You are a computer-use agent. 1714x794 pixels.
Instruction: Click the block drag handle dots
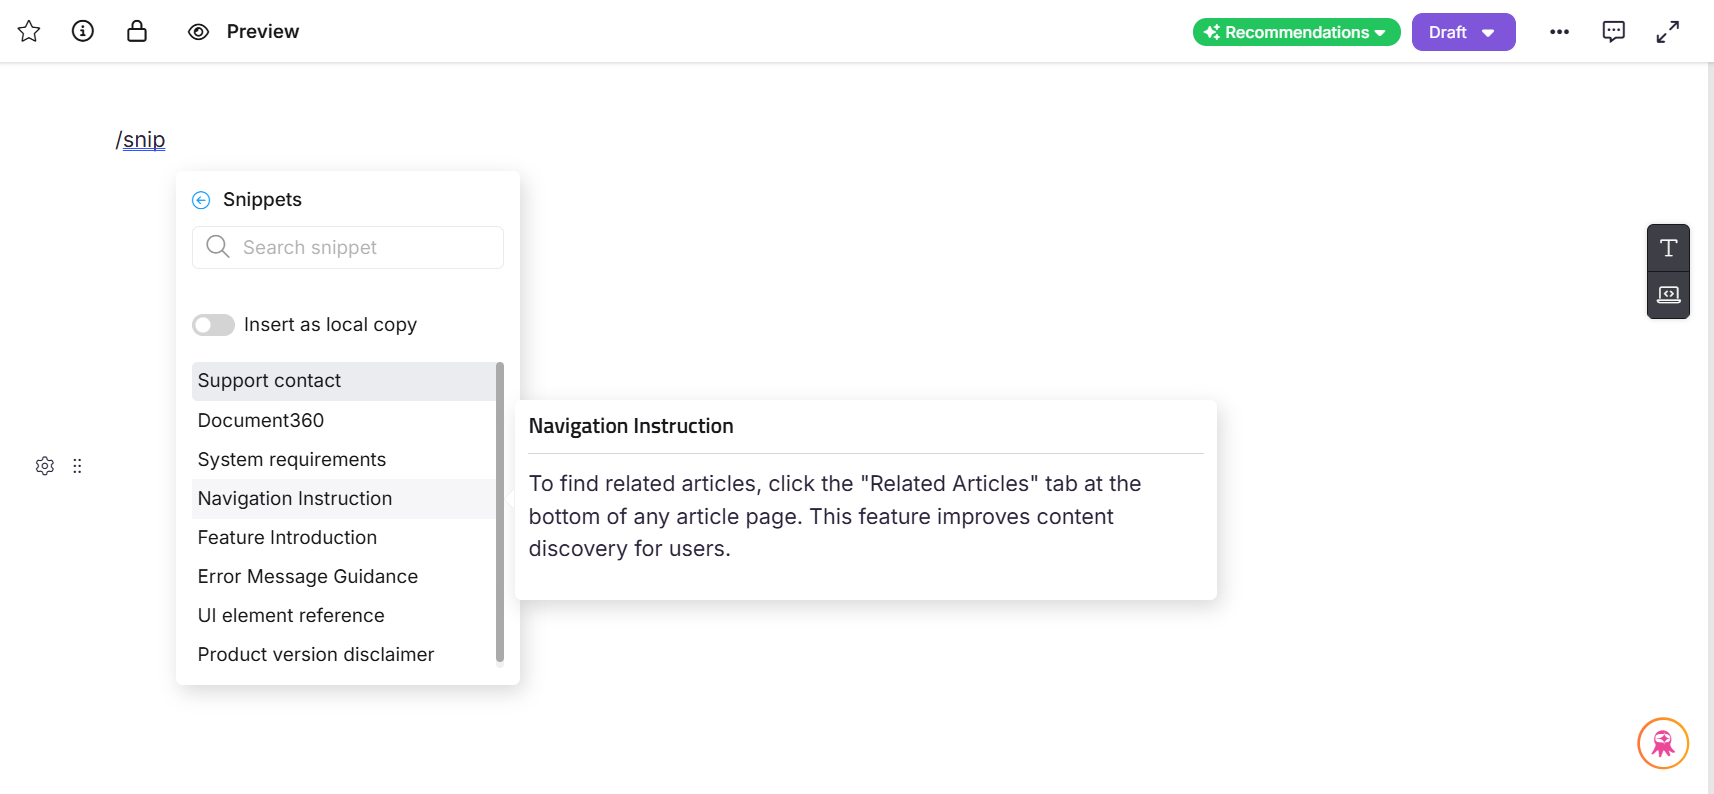77,466
